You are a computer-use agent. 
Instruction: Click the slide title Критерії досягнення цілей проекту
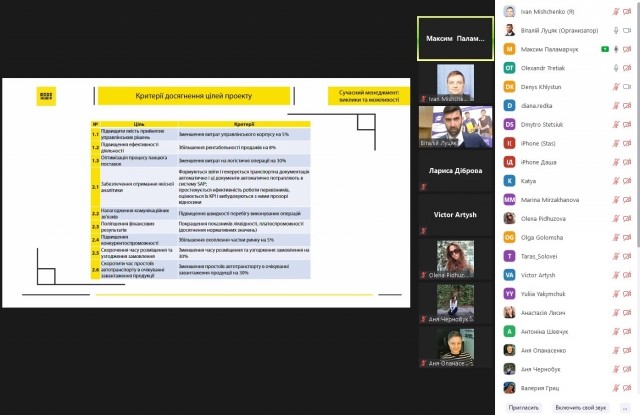tap(194, 96)
